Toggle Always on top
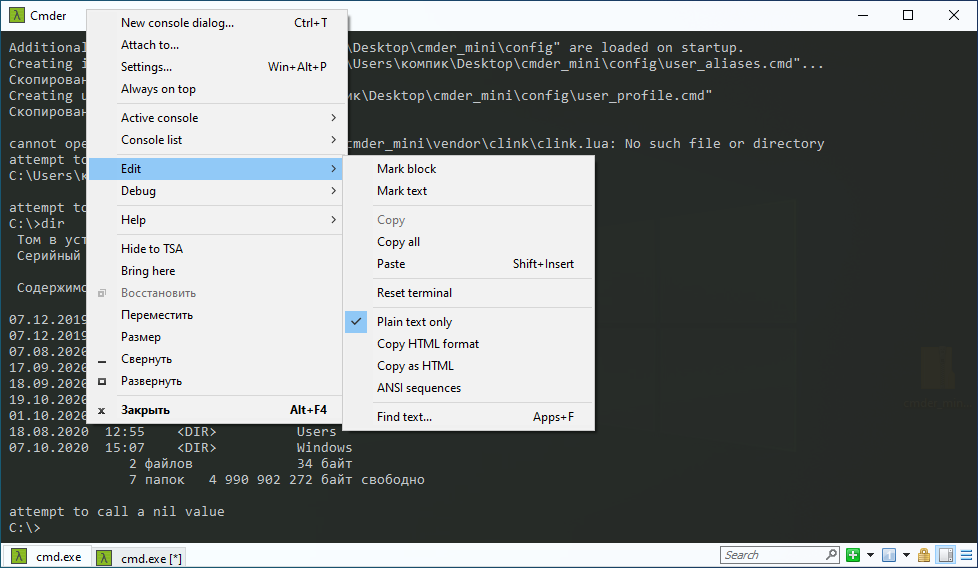Viewport: 978px width, 568px height. (x=158, y=89)
